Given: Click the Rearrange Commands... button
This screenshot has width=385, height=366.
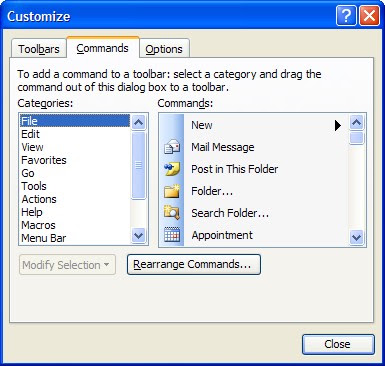Looking at the screenshot, I should [x=194, y=265].
